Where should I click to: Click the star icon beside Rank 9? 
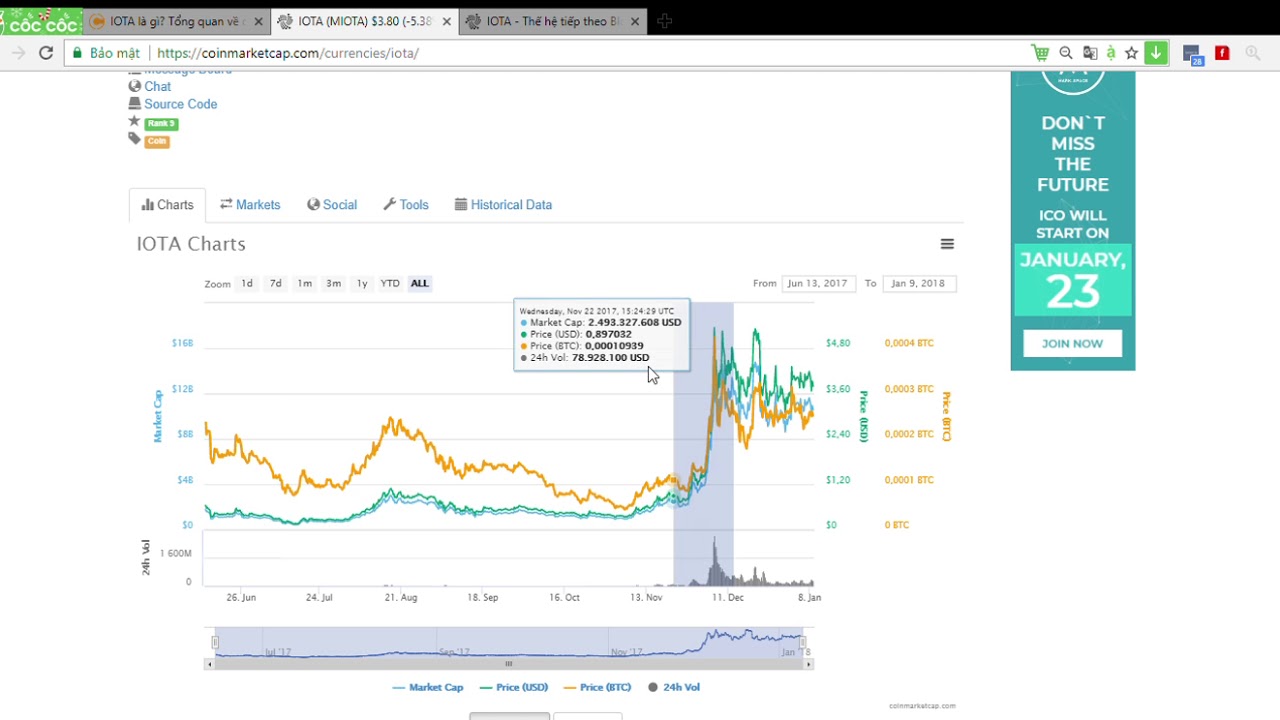[x=134, y=121]
